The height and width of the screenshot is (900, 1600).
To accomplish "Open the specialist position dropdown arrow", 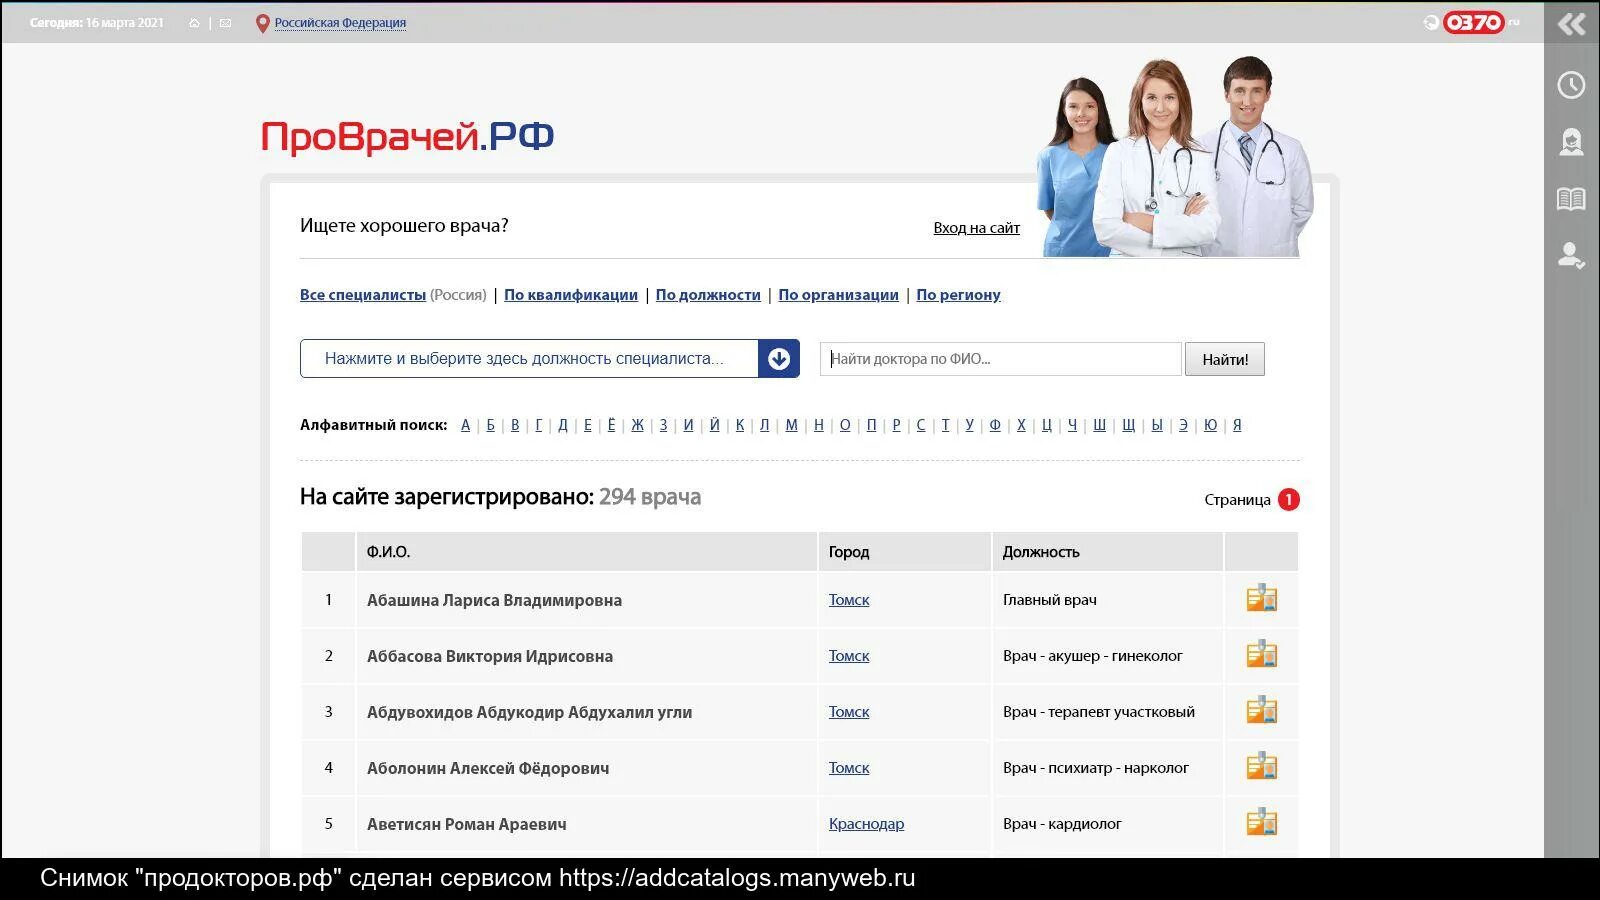I will click(x=778, y=358).
